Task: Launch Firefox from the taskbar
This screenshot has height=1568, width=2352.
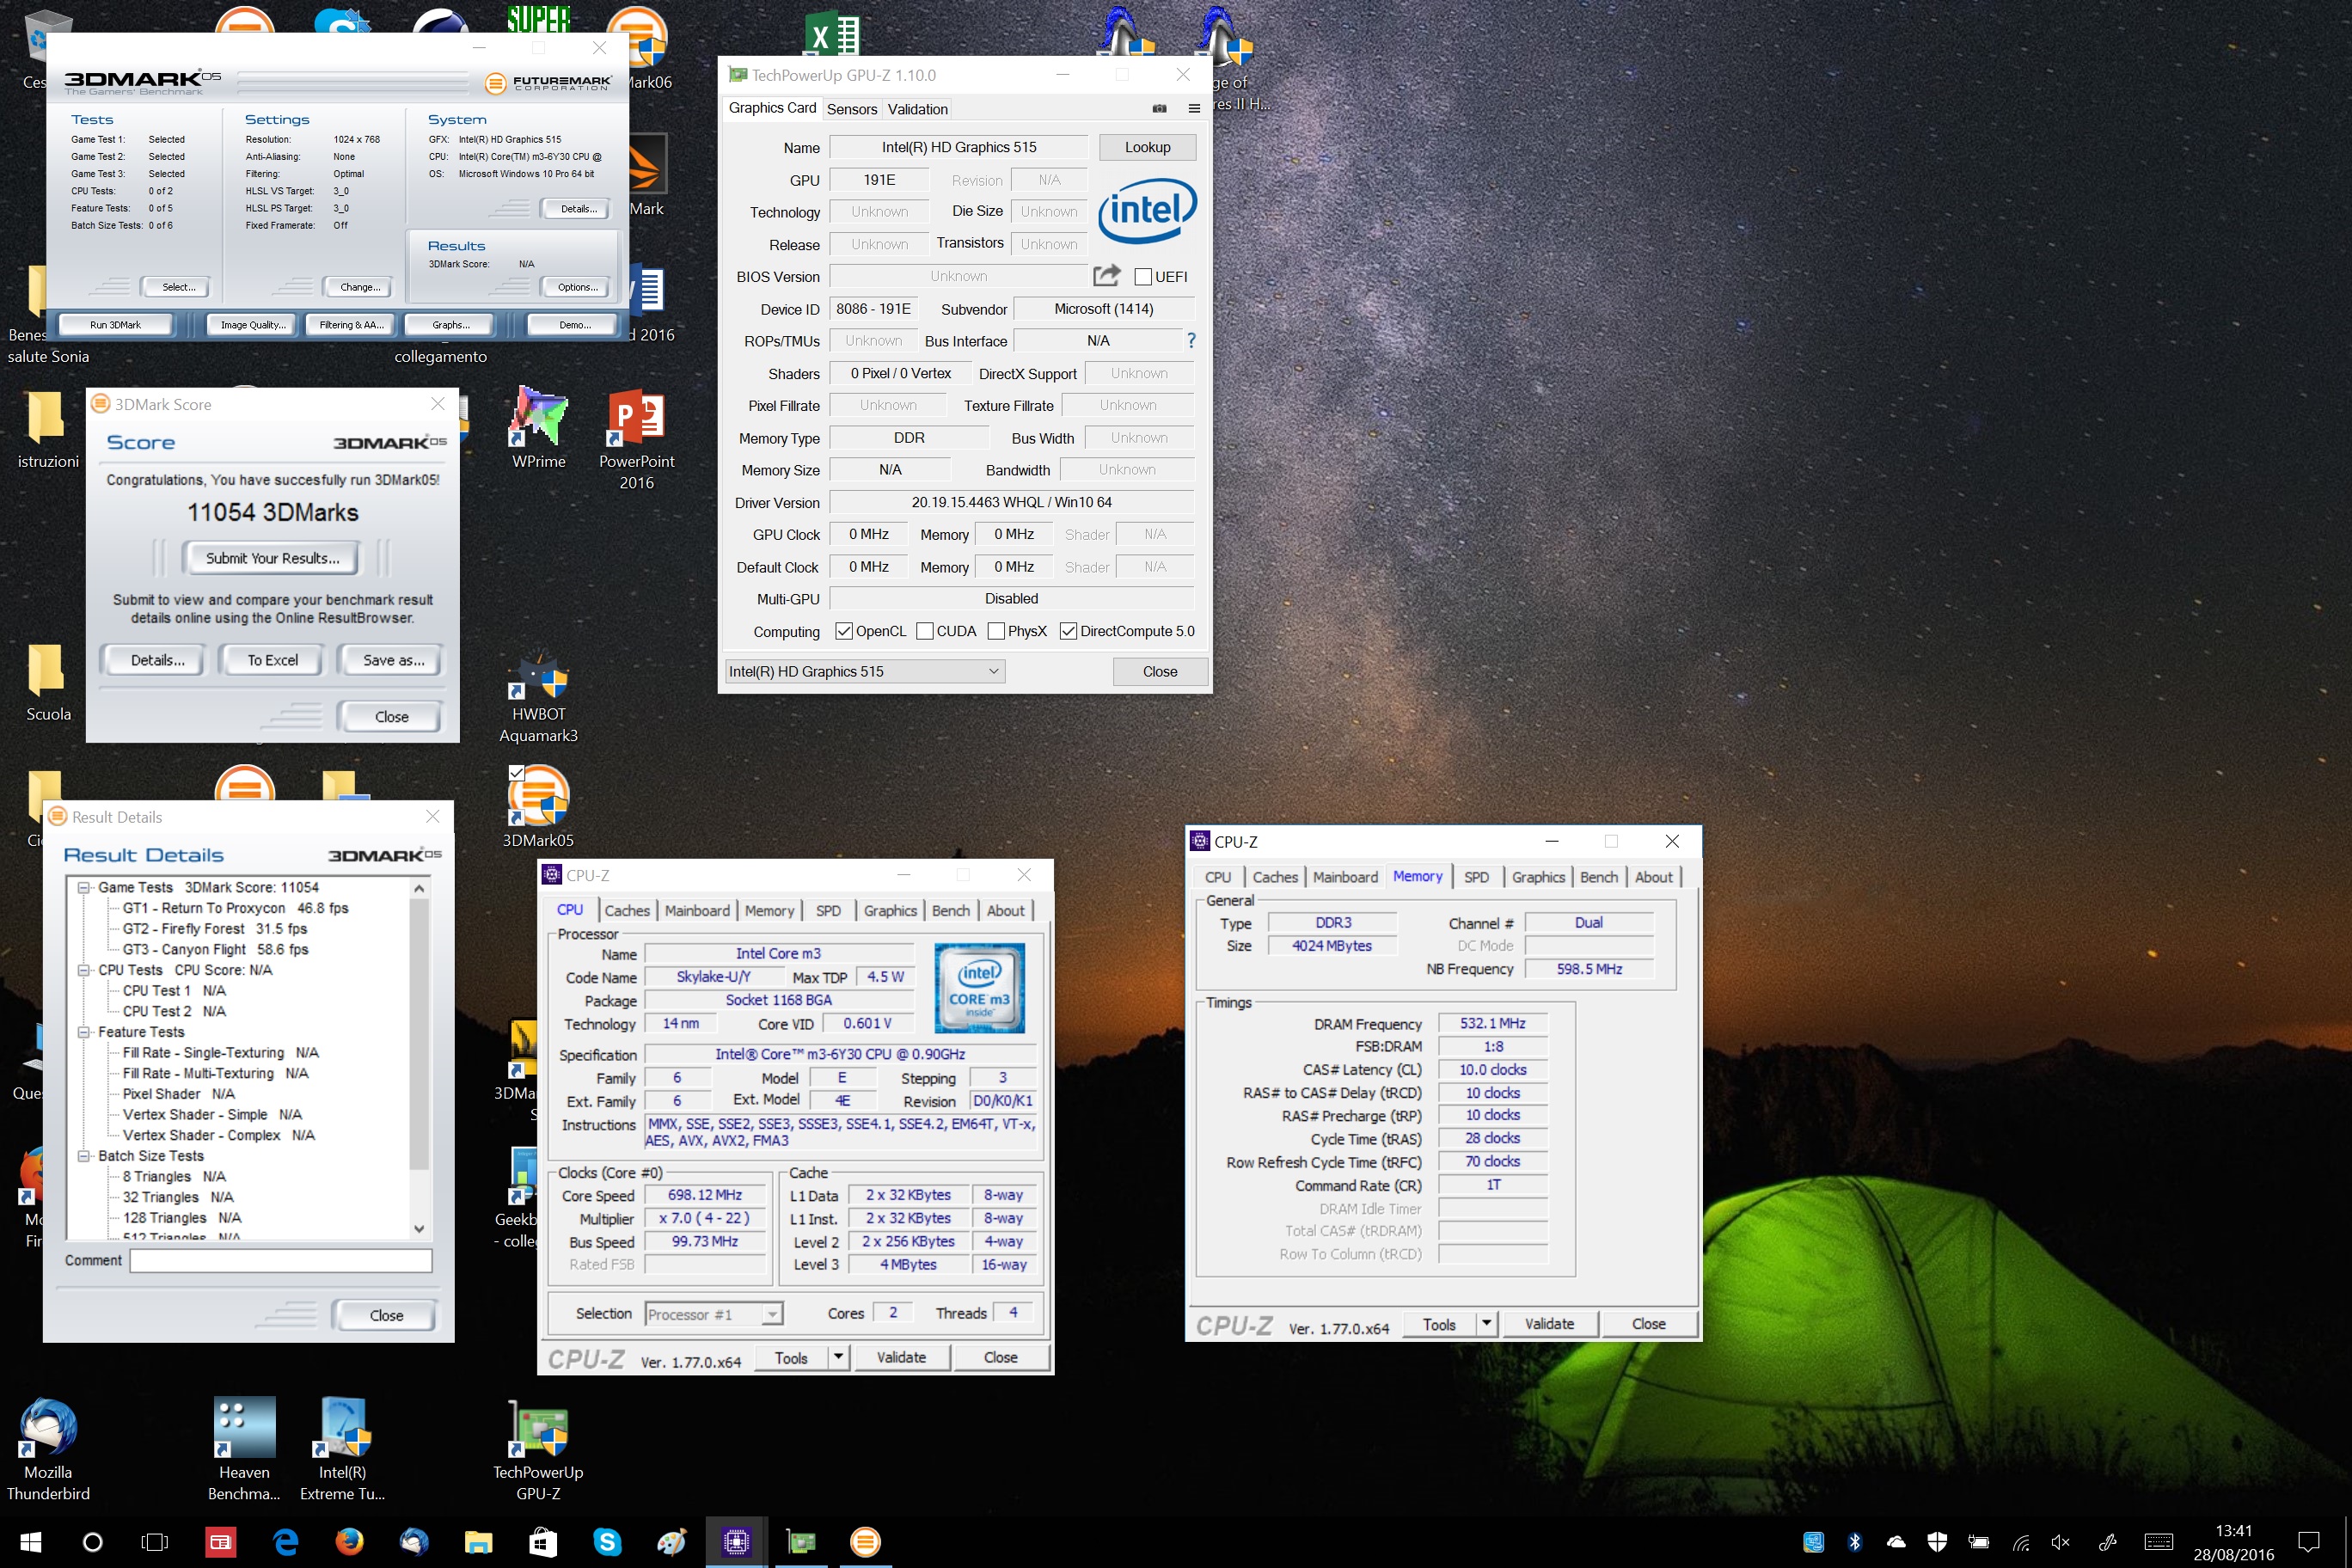Action: [x=349, y=1542]
